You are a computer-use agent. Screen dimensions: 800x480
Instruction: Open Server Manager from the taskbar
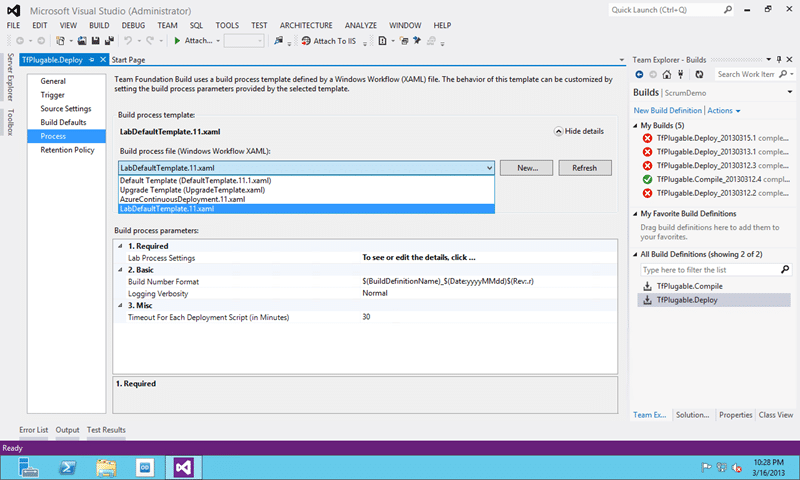point(28,467)
